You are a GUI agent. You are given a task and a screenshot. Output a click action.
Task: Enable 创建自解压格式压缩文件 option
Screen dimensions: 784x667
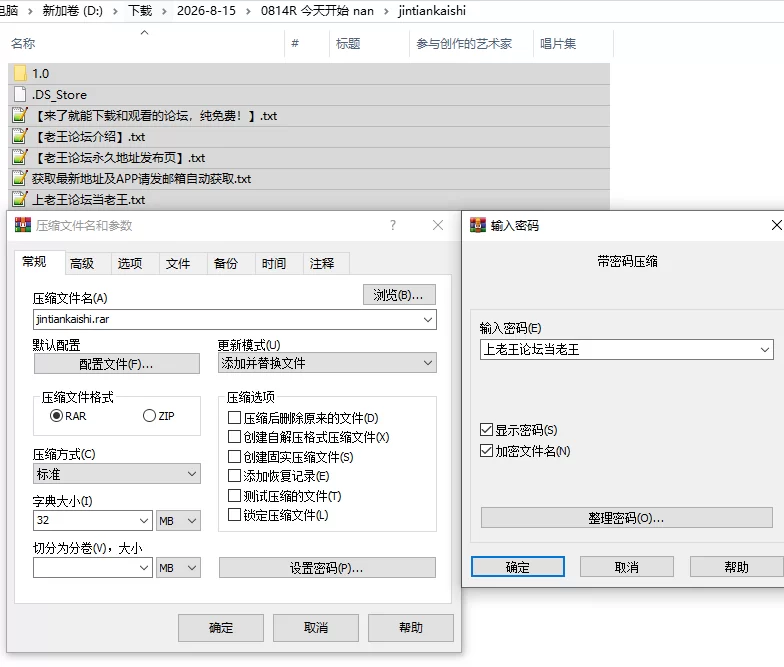coord(234,437)
